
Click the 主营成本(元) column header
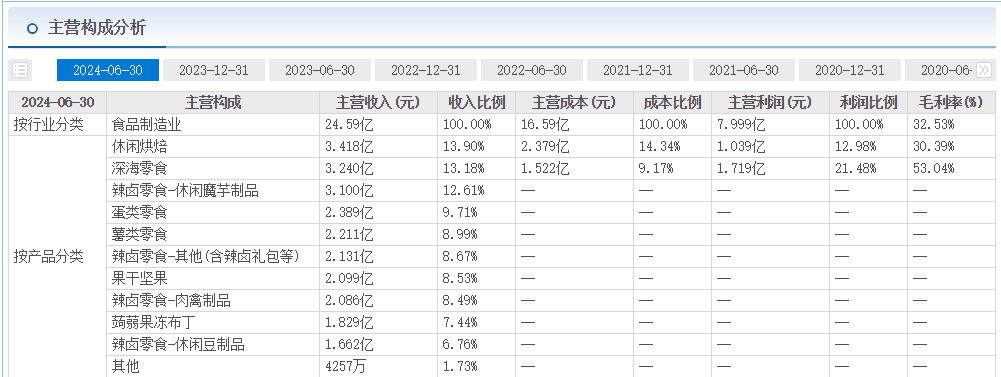[x=575, y=102]
